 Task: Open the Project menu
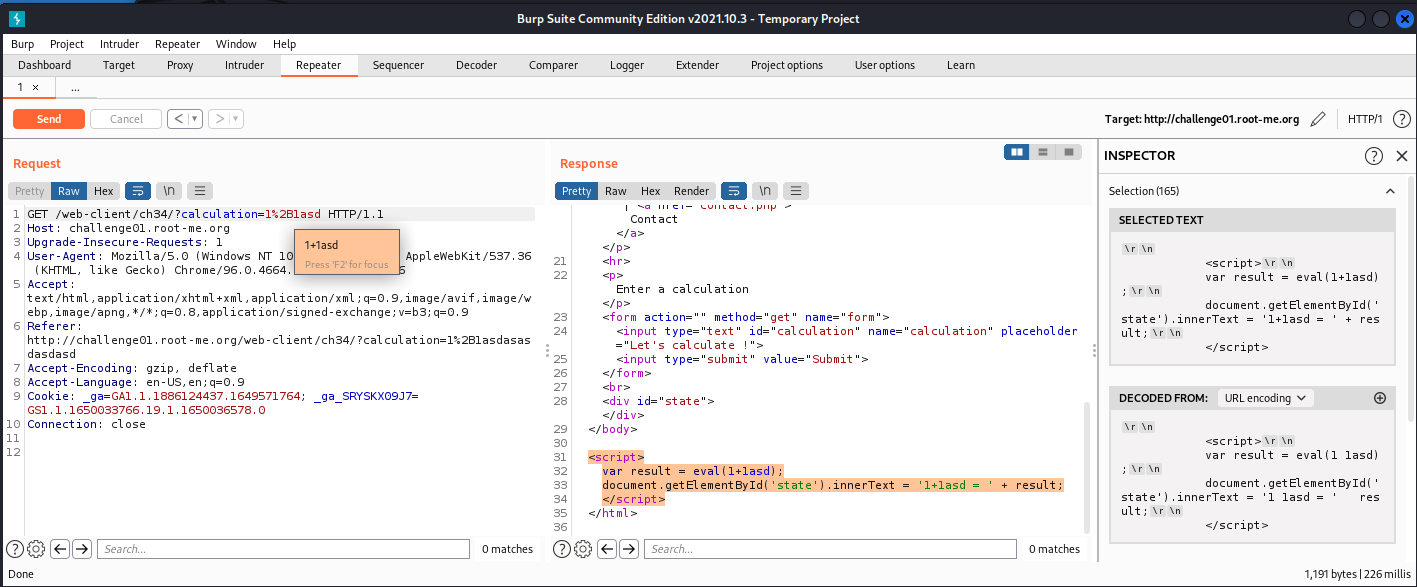(x=67, y=44)
